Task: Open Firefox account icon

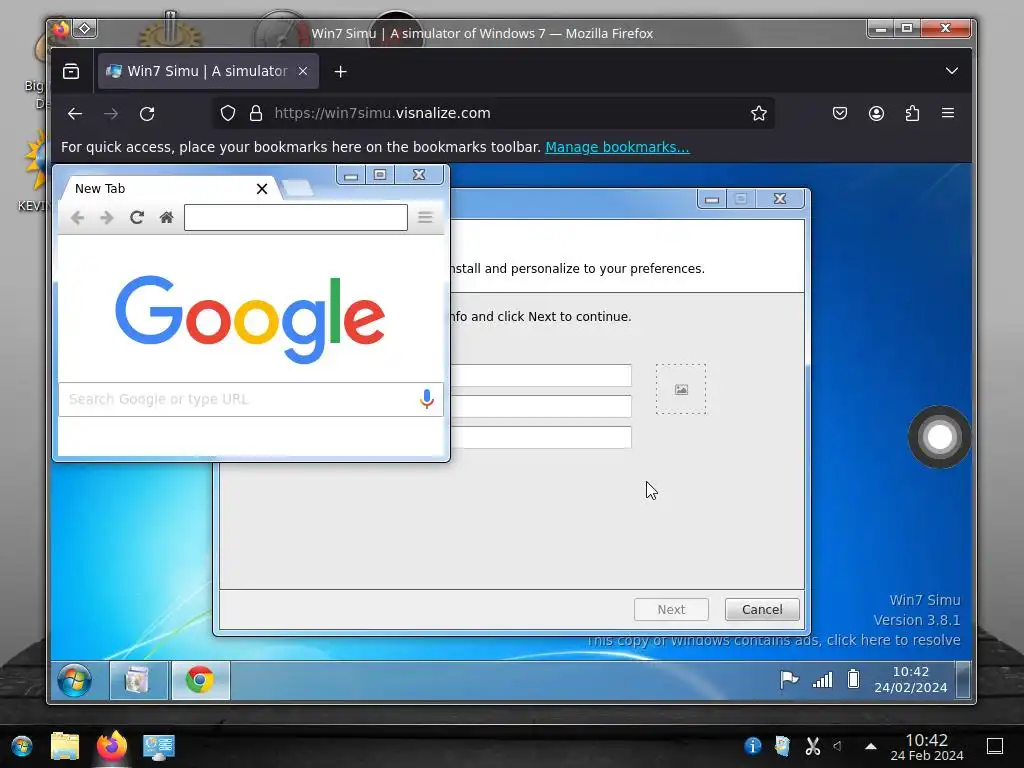Action: [x=876, y=114]
